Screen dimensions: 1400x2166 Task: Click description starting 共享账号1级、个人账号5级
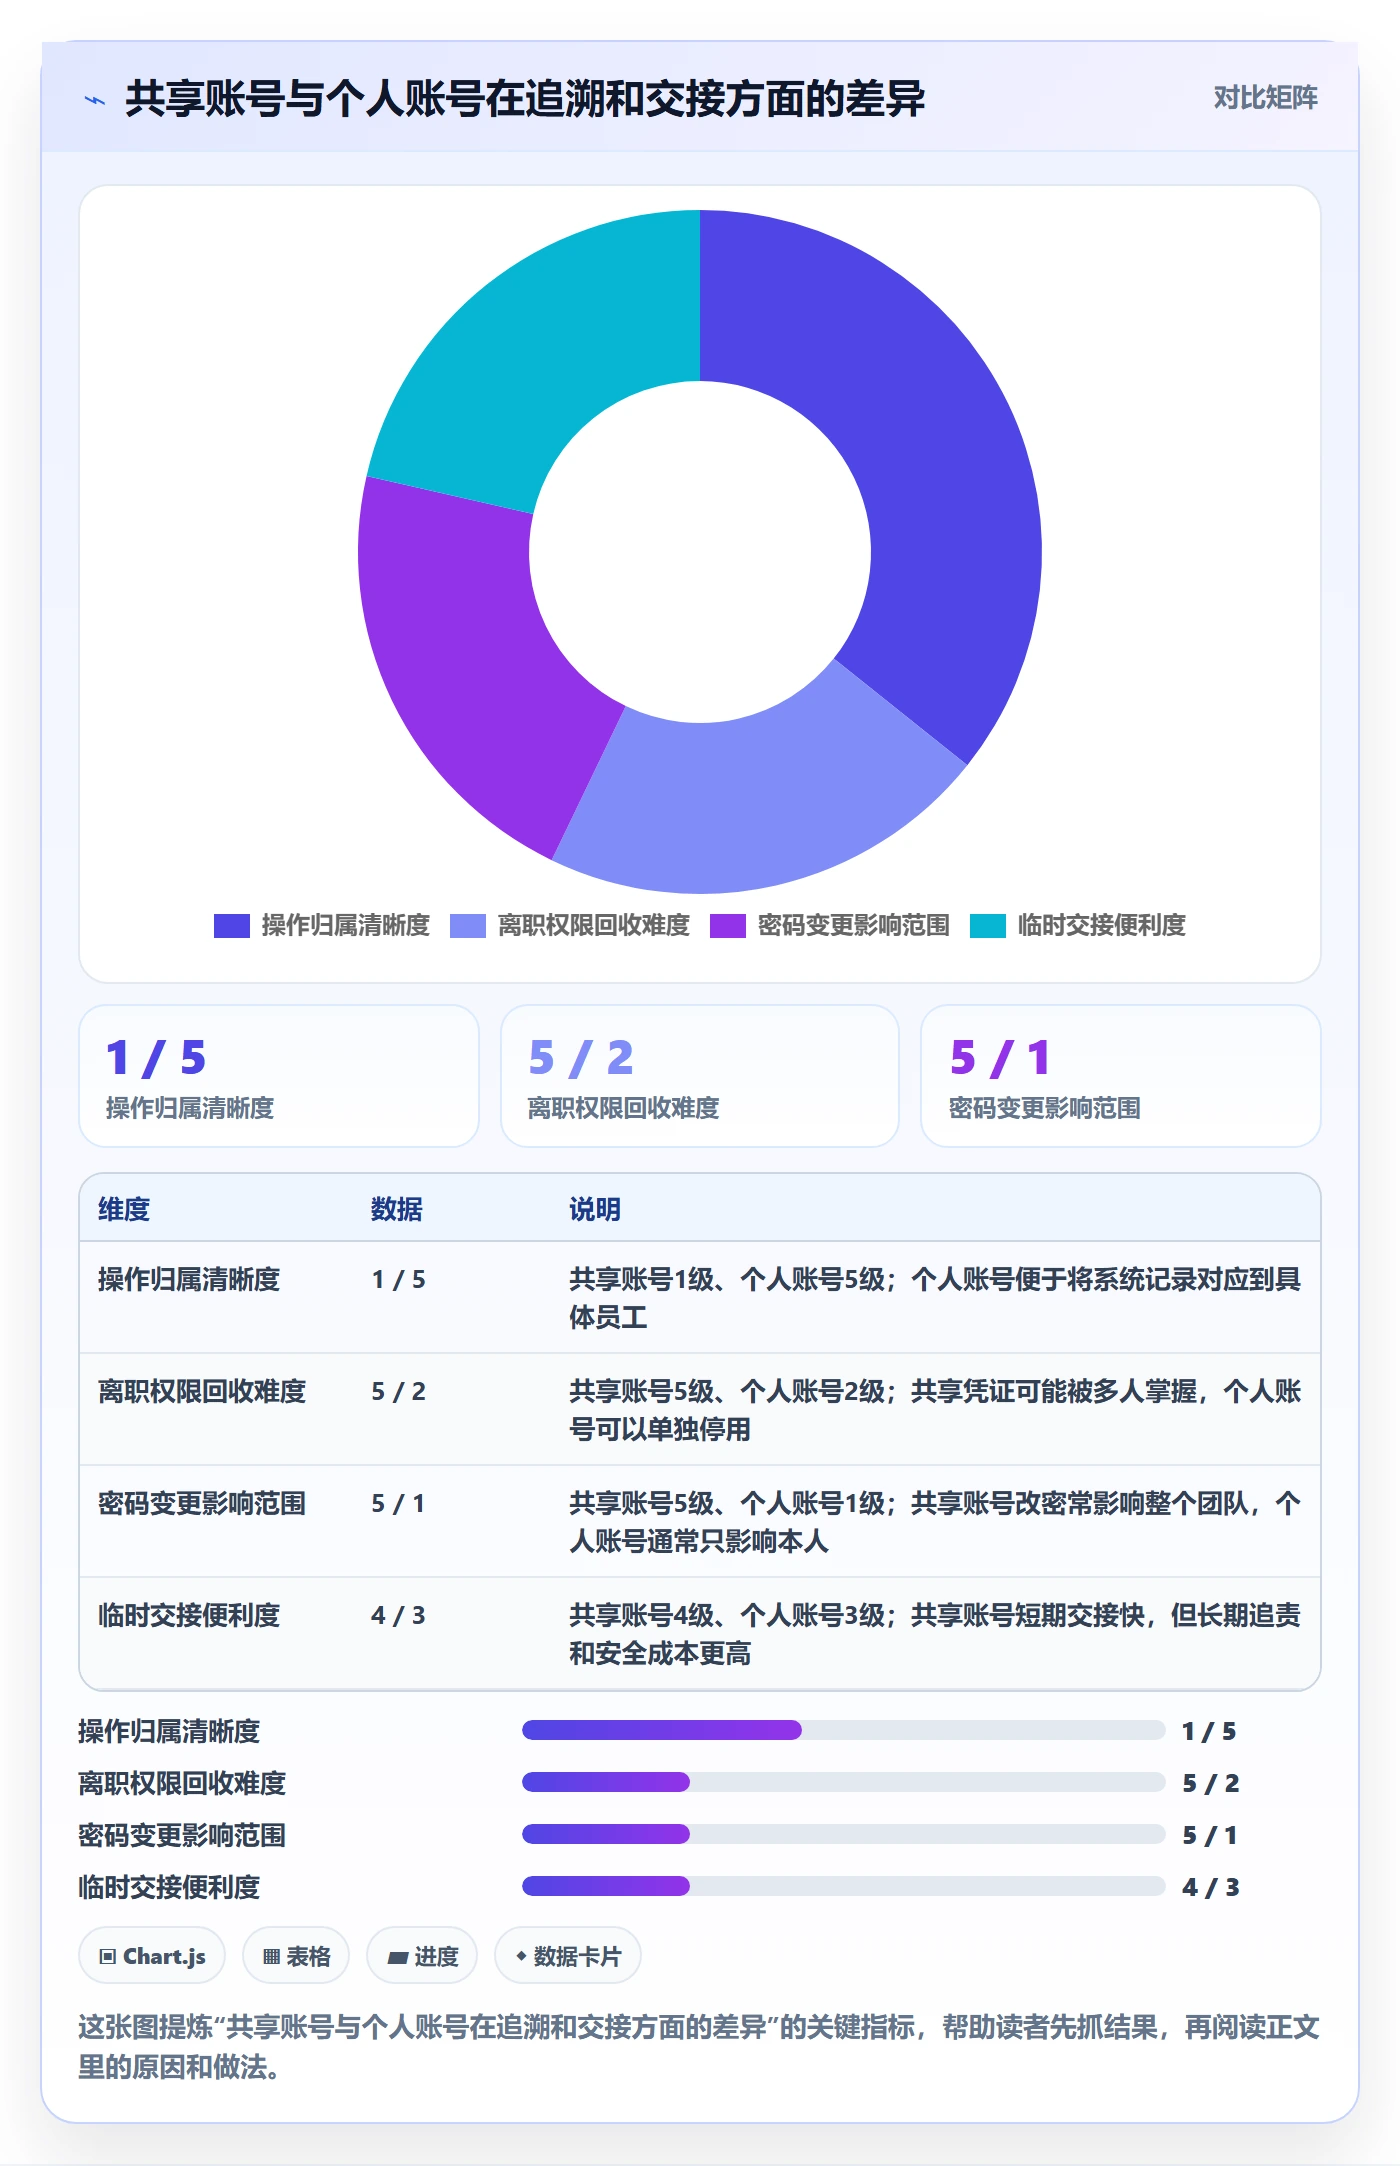click(935, 1298)
